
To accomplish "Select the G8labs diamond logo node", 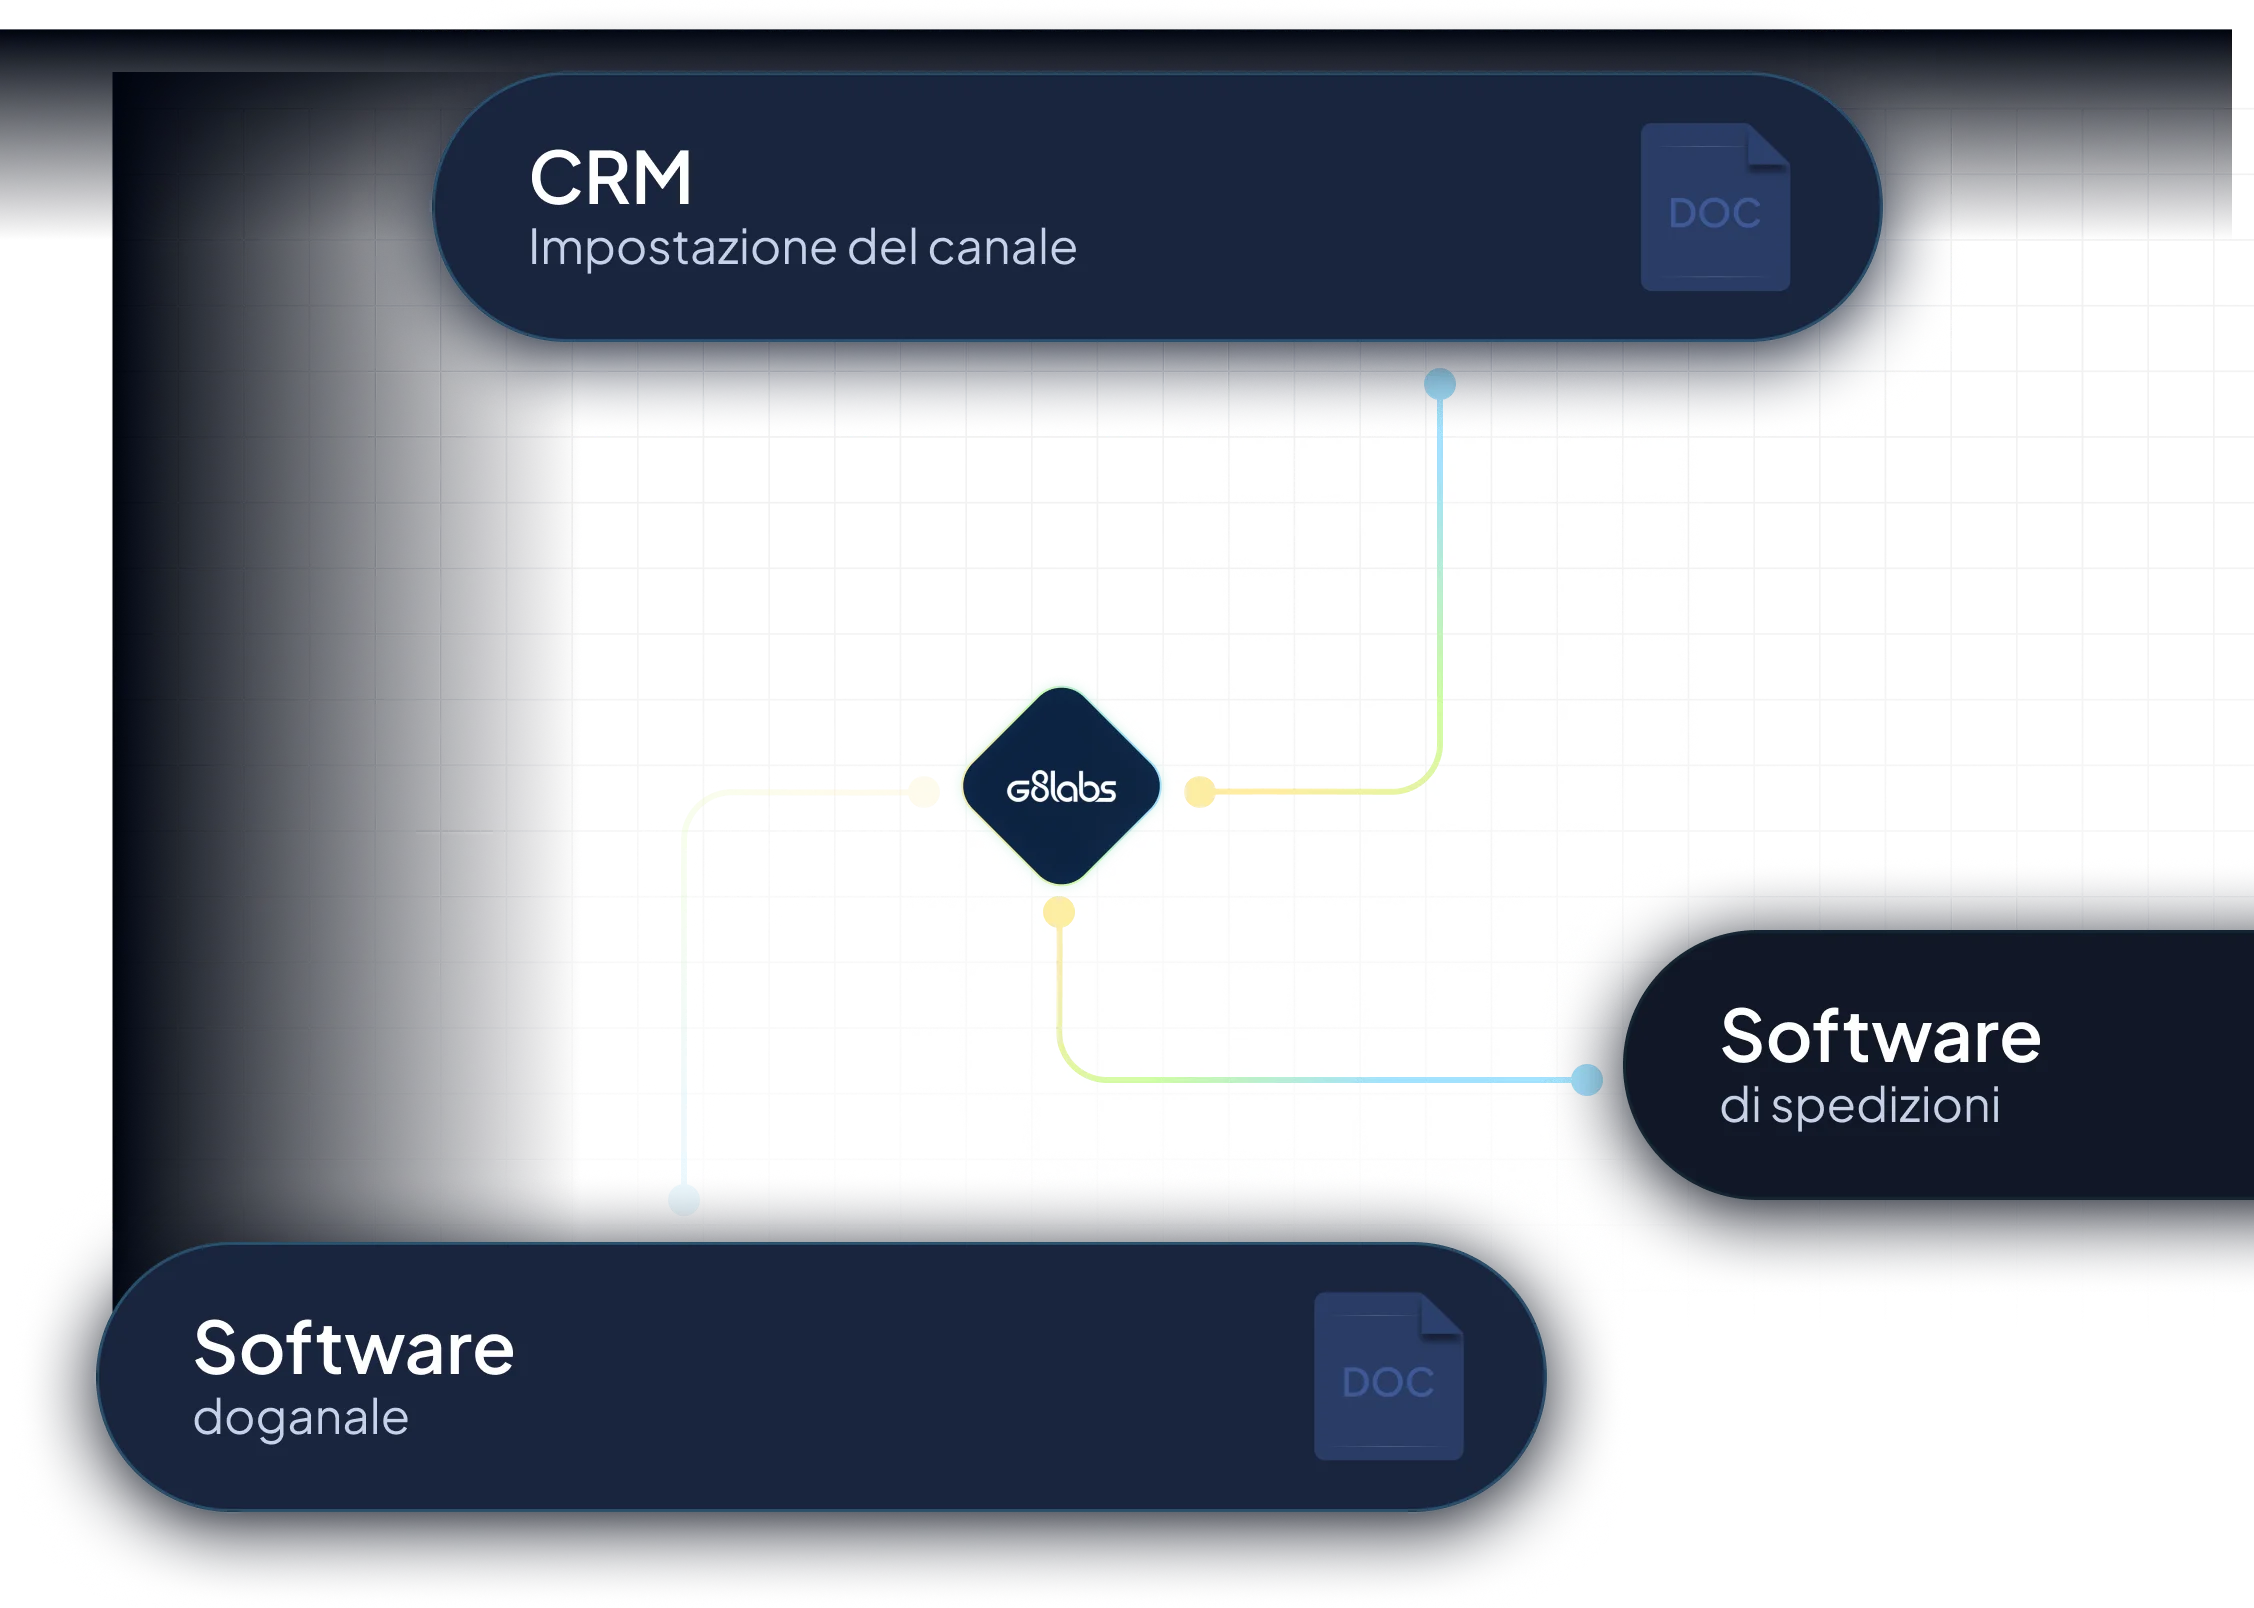I will 1061,786.
